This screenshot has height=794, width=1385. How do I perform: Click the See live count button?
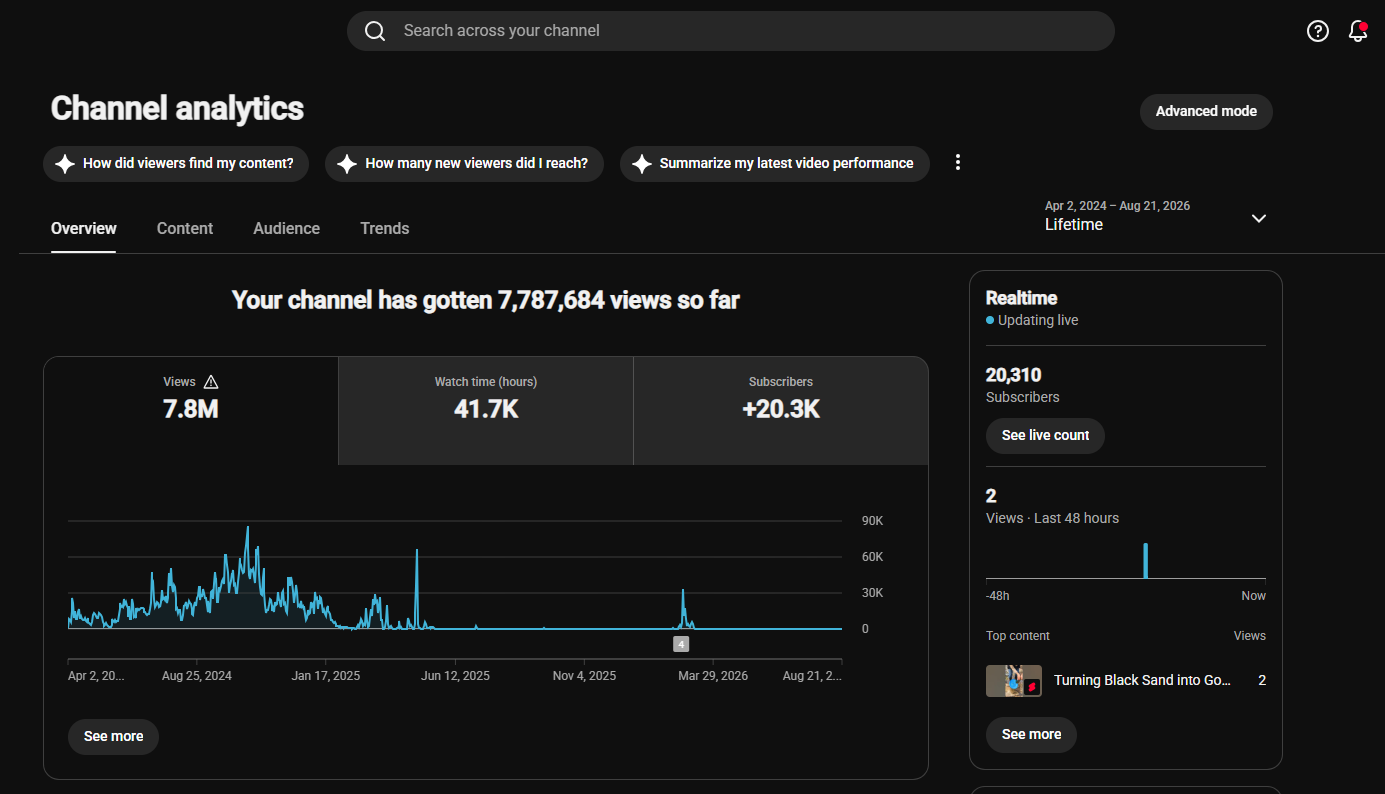point(1045,436)
